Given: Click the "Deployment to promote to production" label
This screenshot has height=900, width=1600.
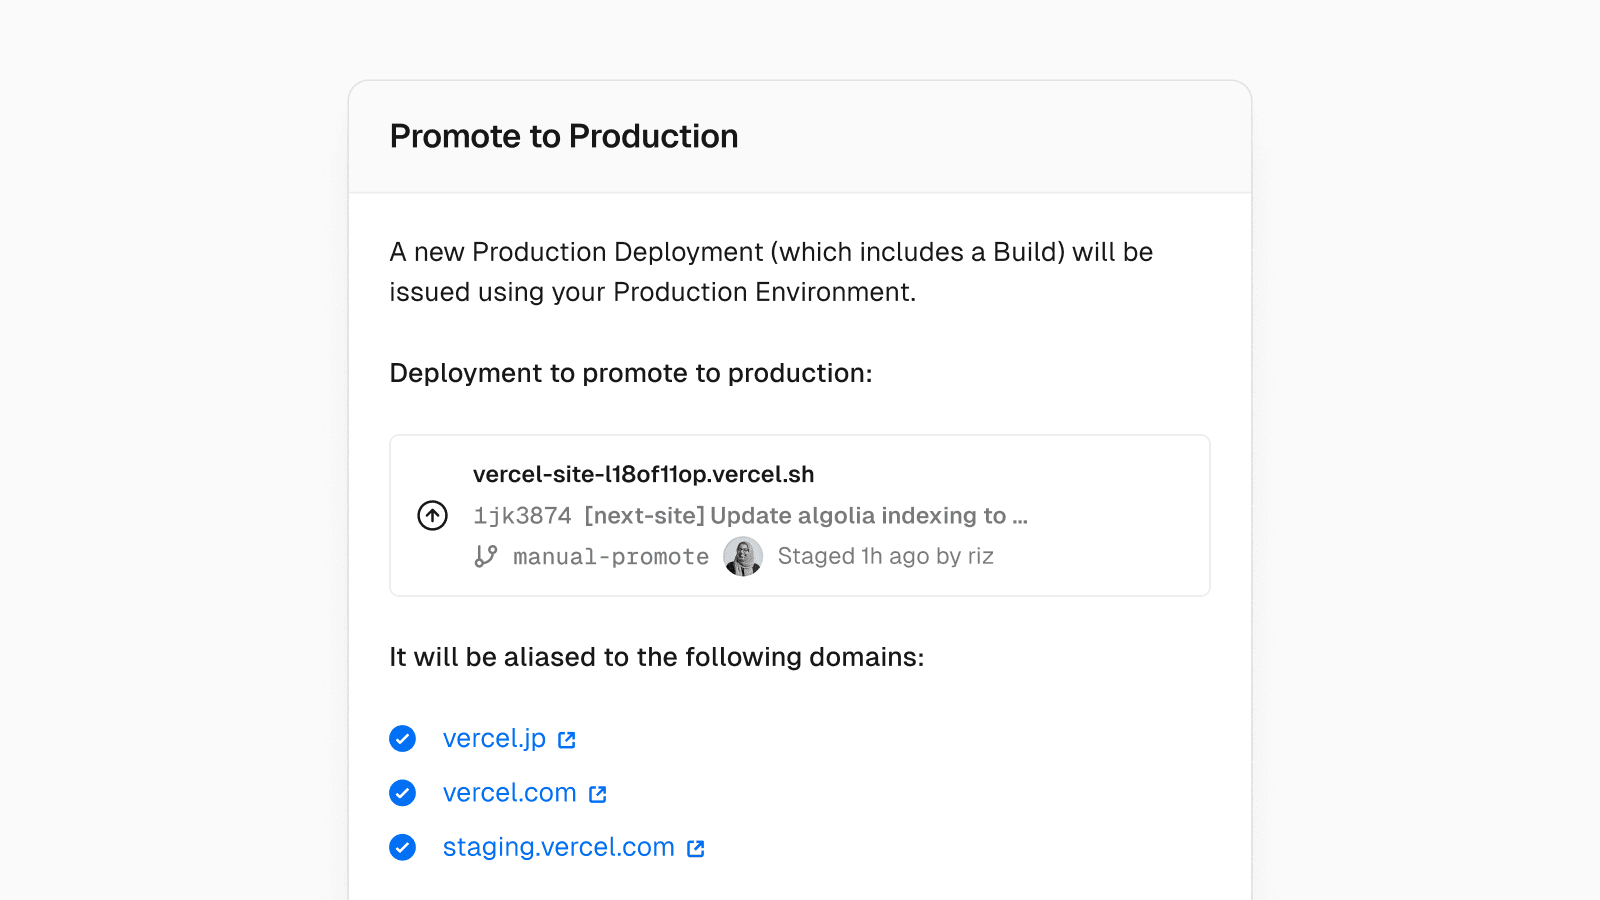Looking at the screenshot, I should tap(630, 373).
